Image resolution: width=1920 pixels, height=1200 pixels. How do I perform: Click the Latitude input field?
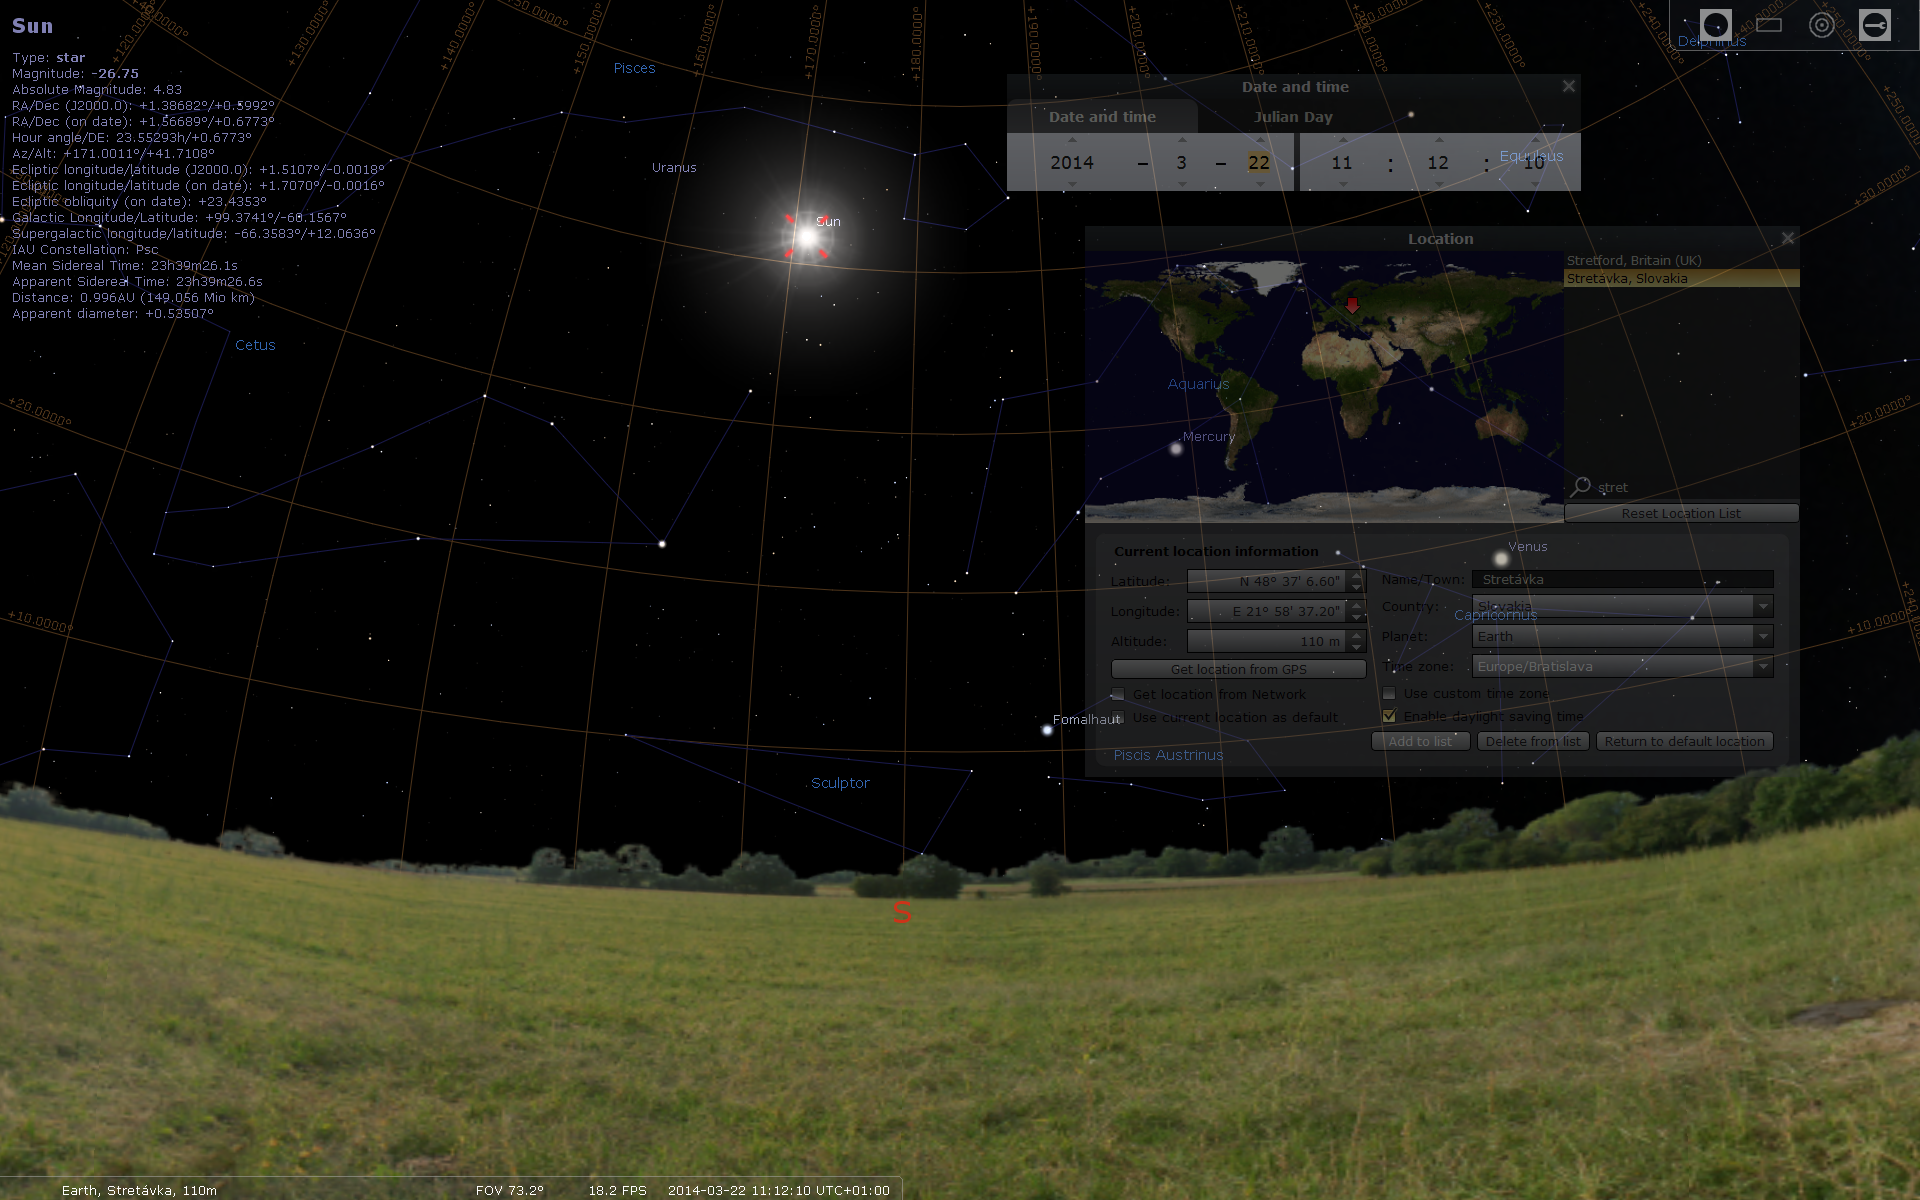point(1267,581)
